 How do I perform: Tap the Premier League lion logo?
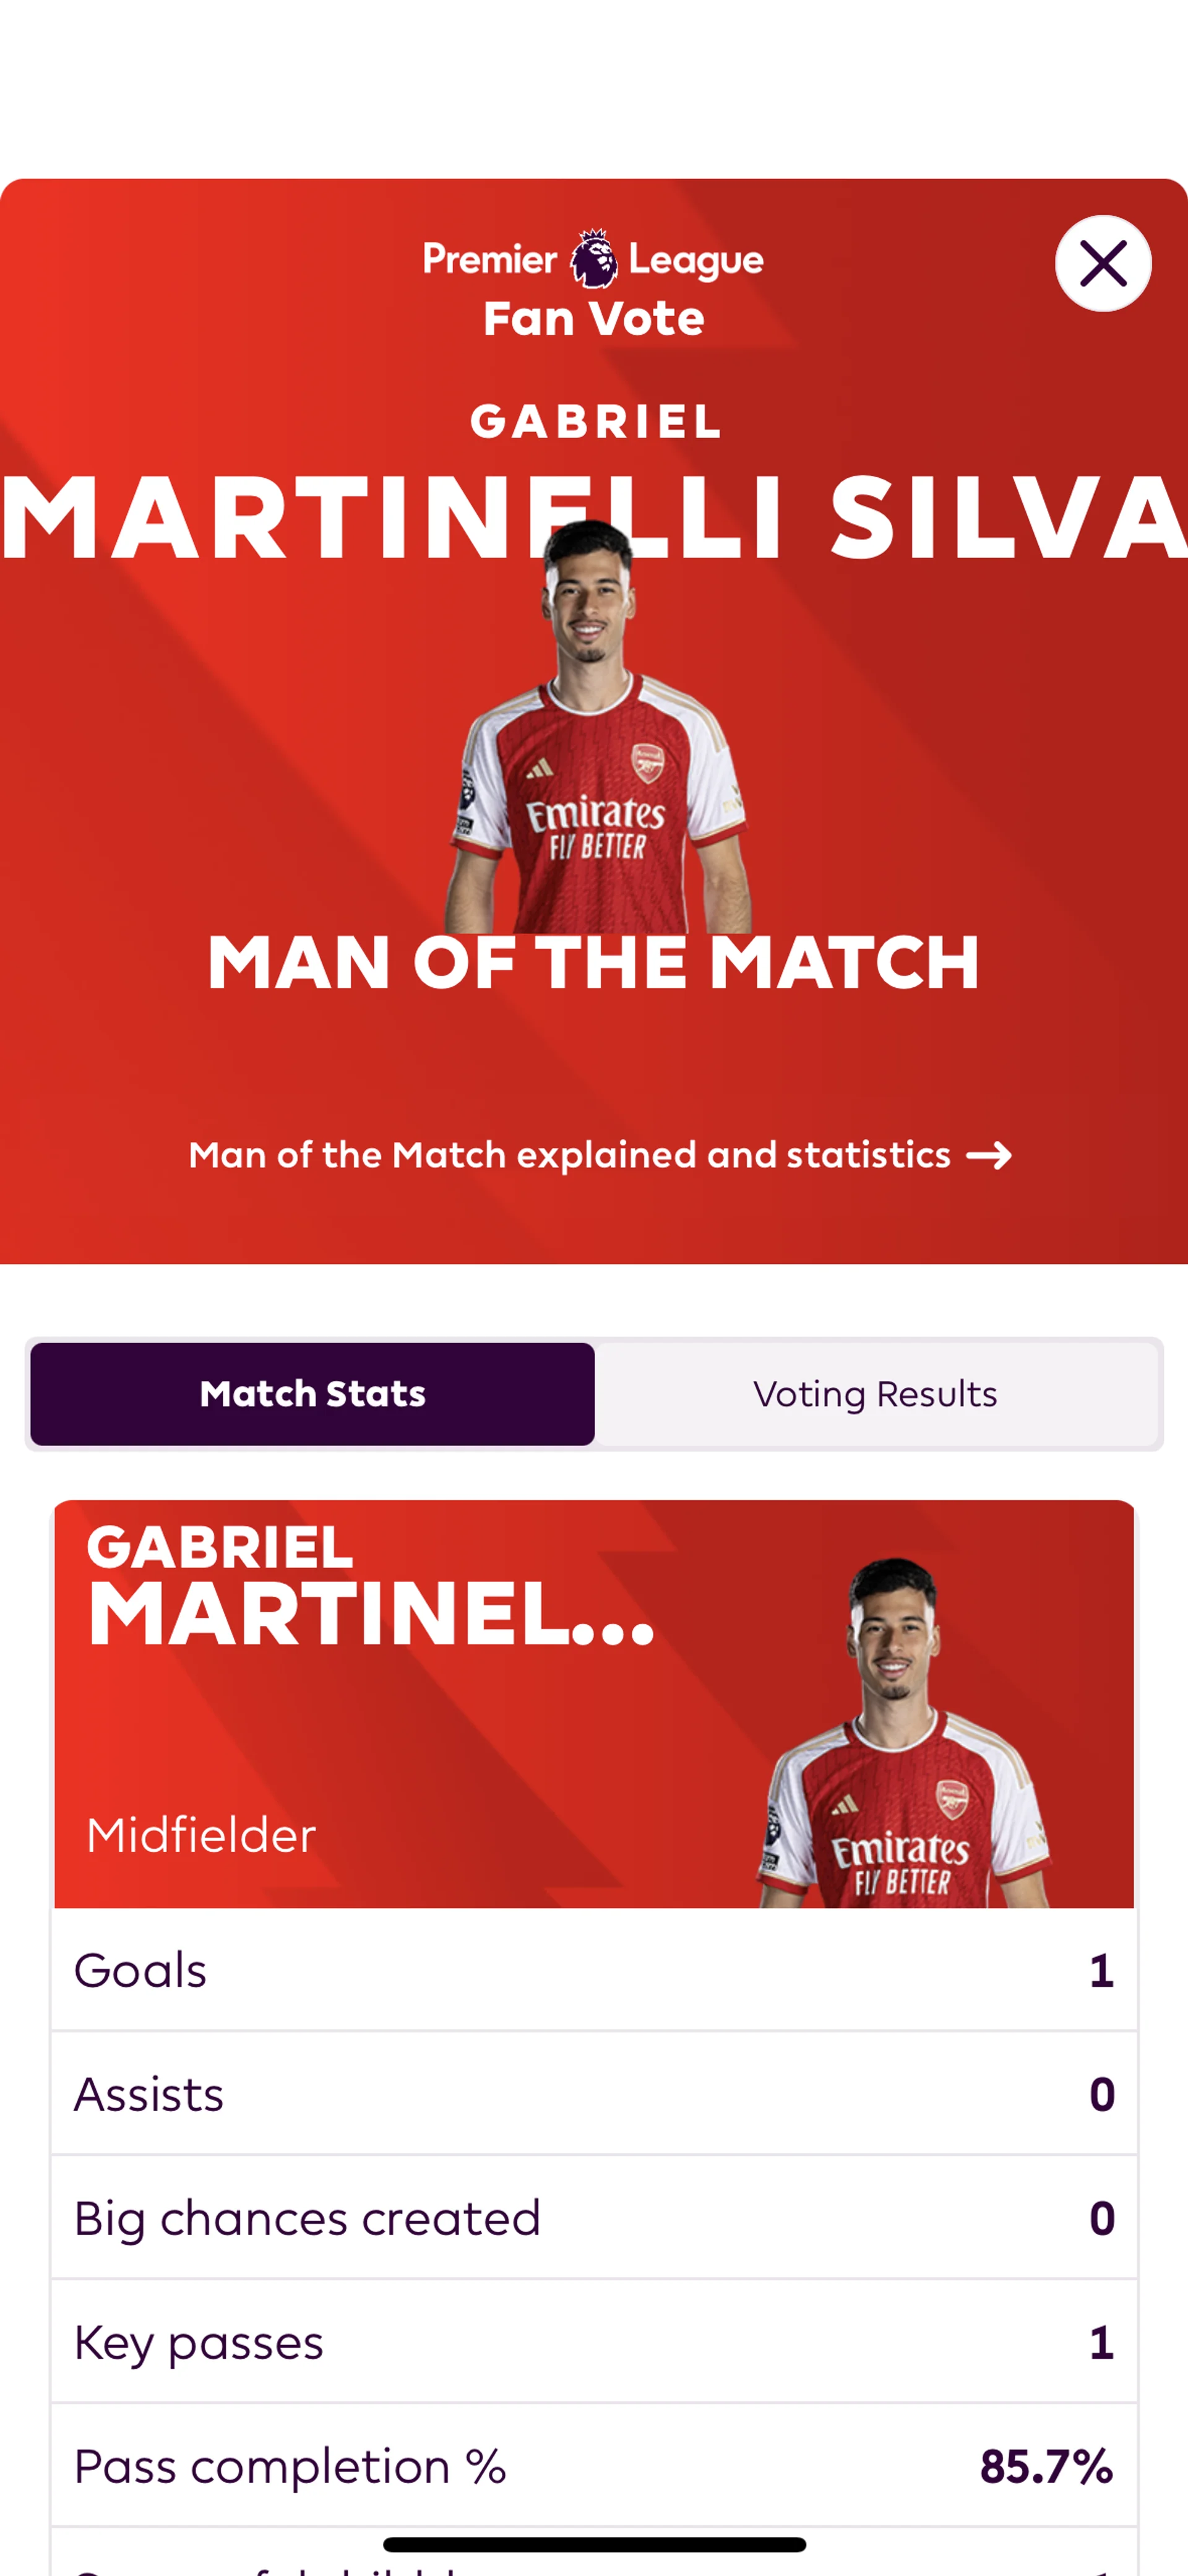coord(593,258)
